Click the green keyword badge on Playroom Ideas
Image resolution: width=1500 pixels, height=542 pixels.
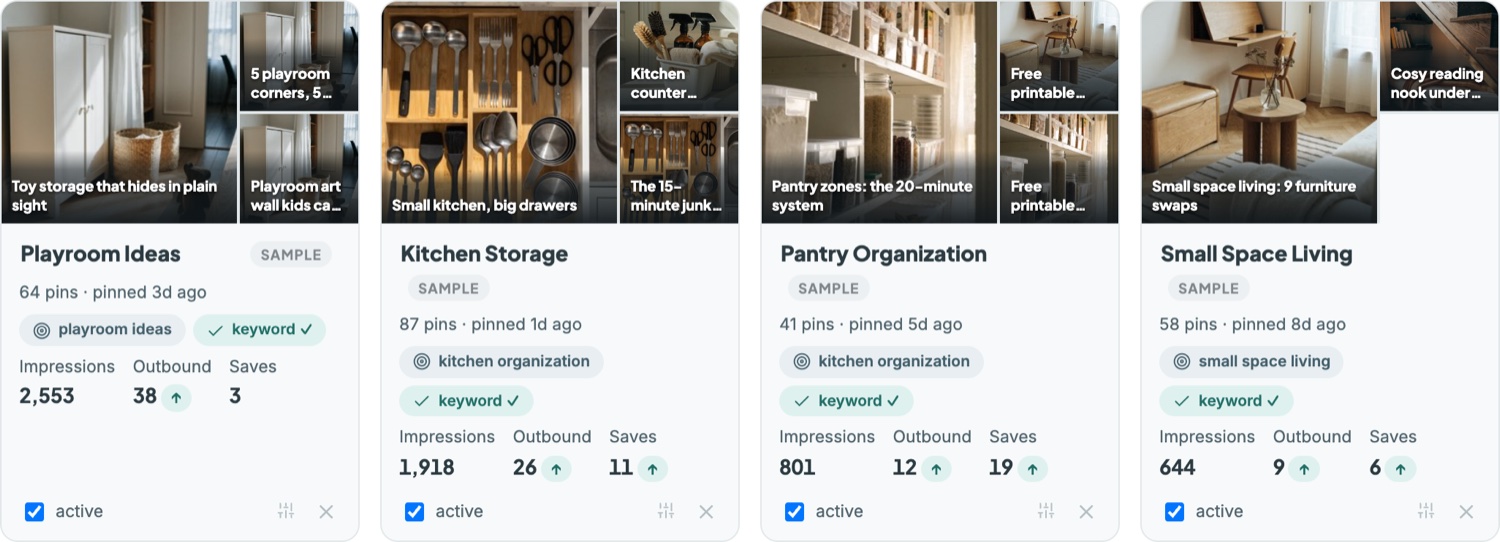[260, 330]
